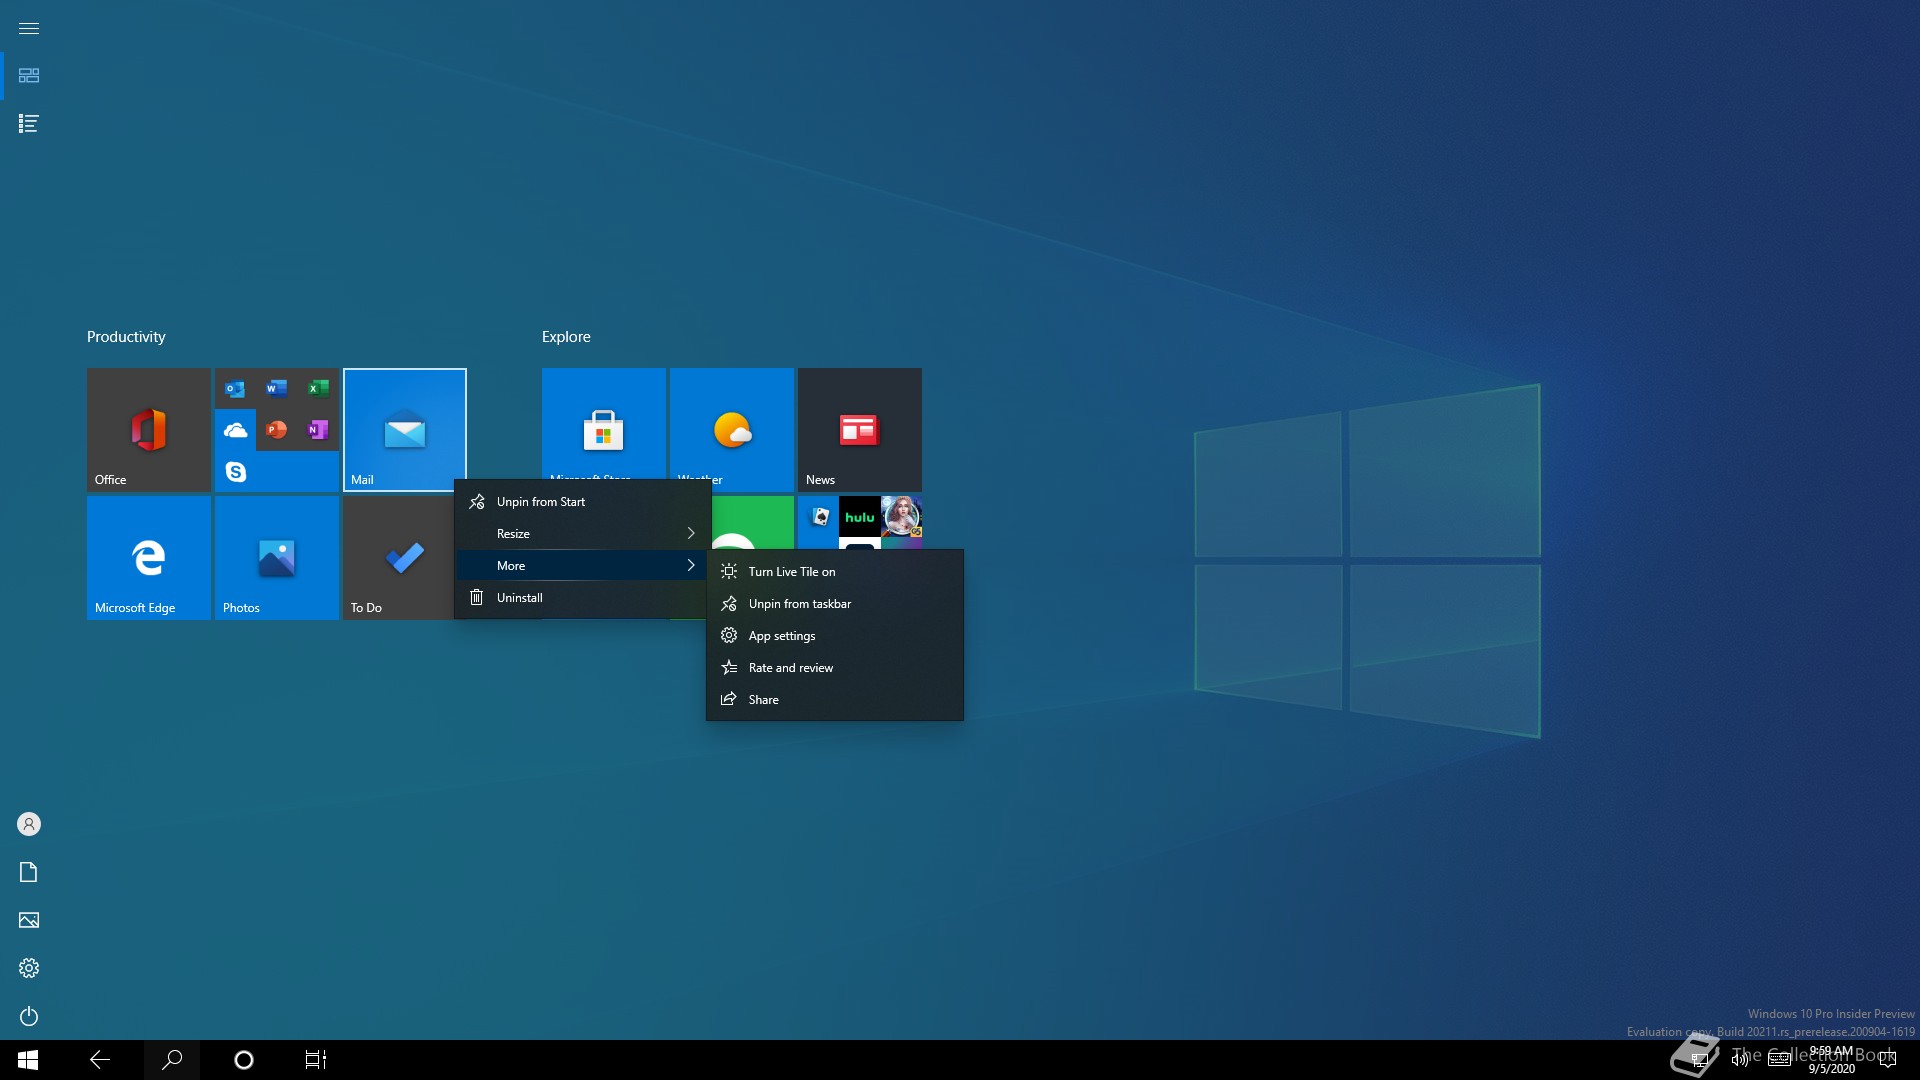Open the Microsoft Edge tile

(x=148, y=558)
